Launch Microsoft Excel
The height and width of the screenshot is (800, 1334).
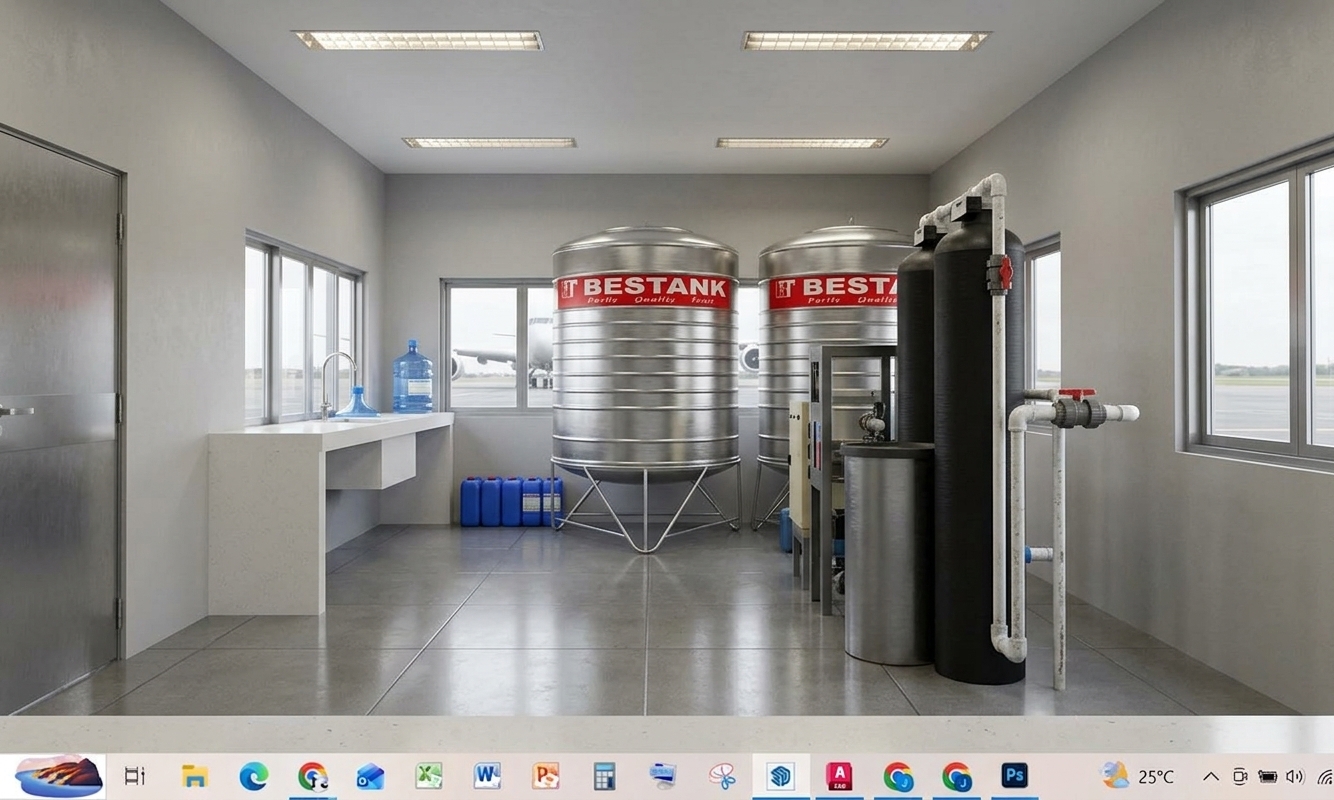coord(429,776)
